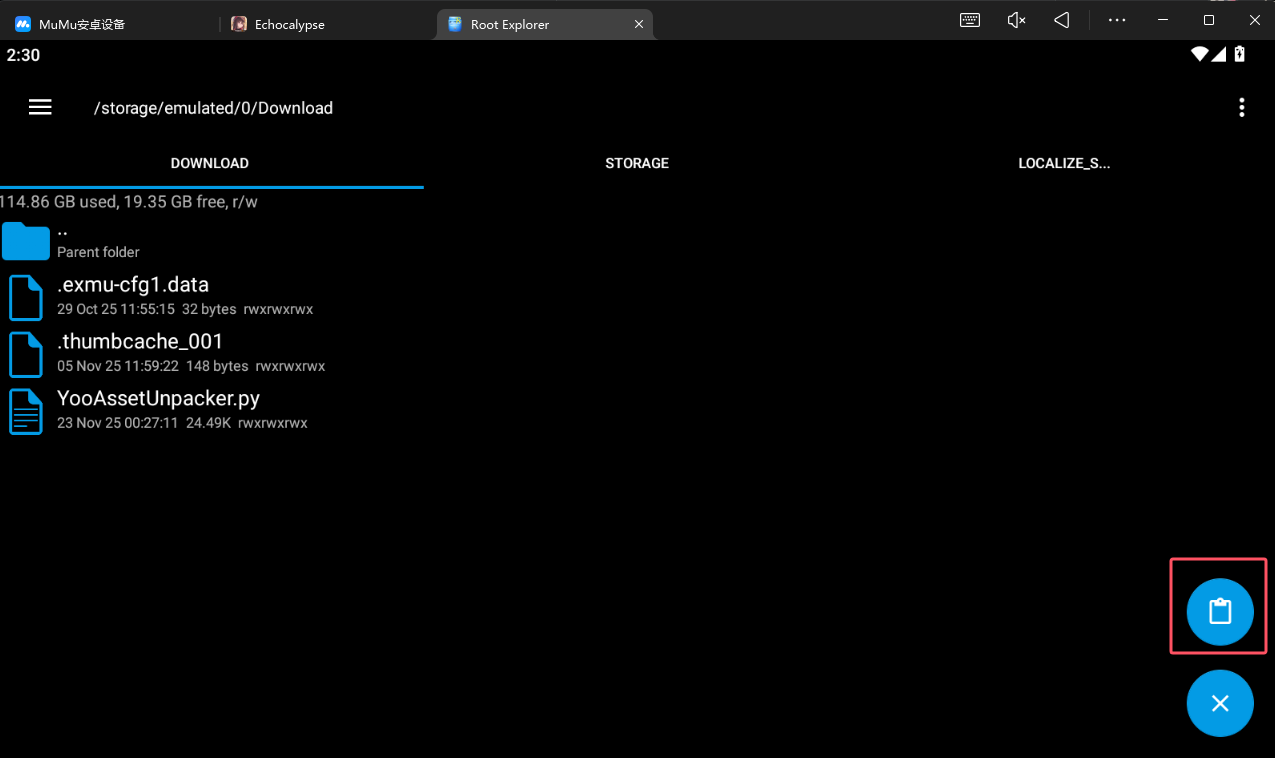Open the emulator more options ellipsis
Screen dimensions: 1275x758
(x=1117, y=20)
